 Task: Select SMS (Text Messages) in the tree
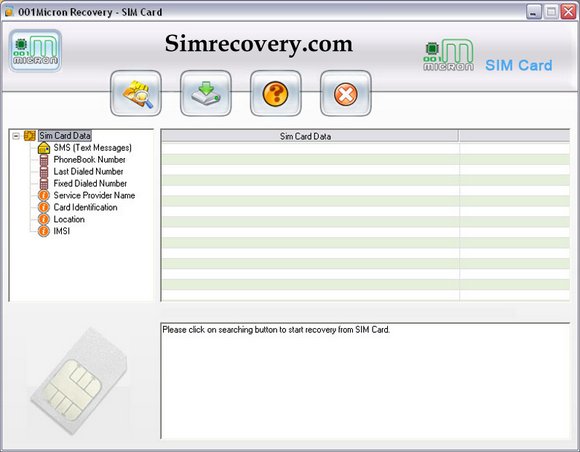click(x=92, y=148)
